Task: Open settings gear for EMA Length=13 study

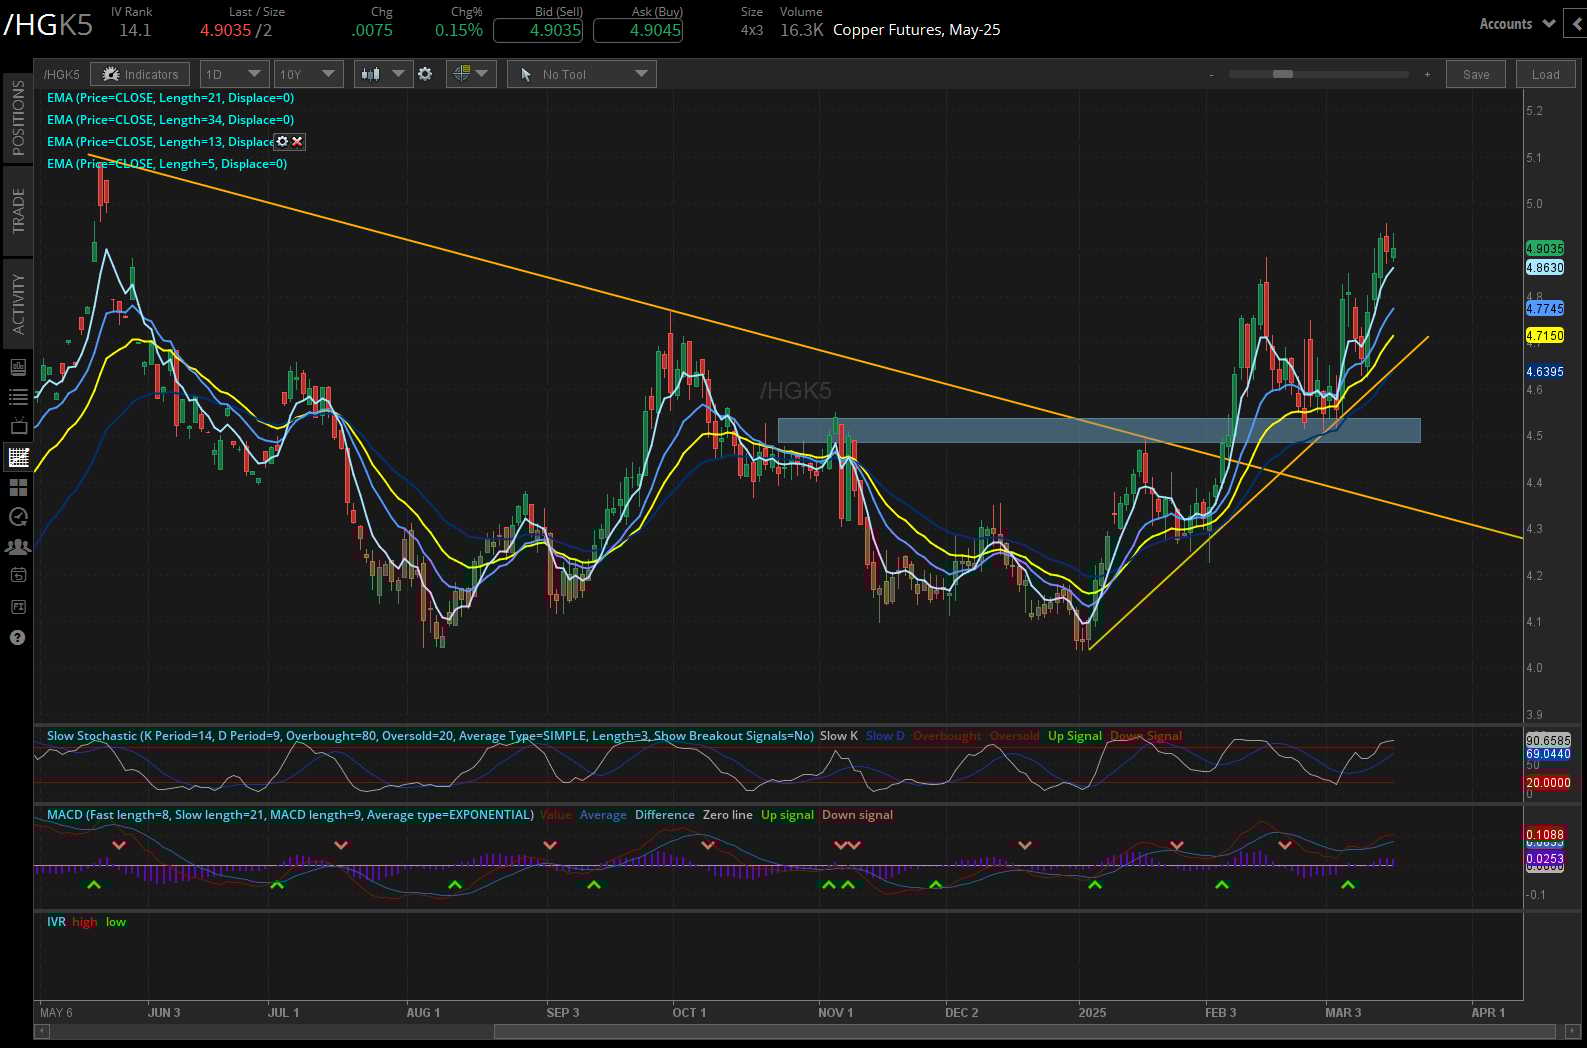Action: click(x=282, y=142)
